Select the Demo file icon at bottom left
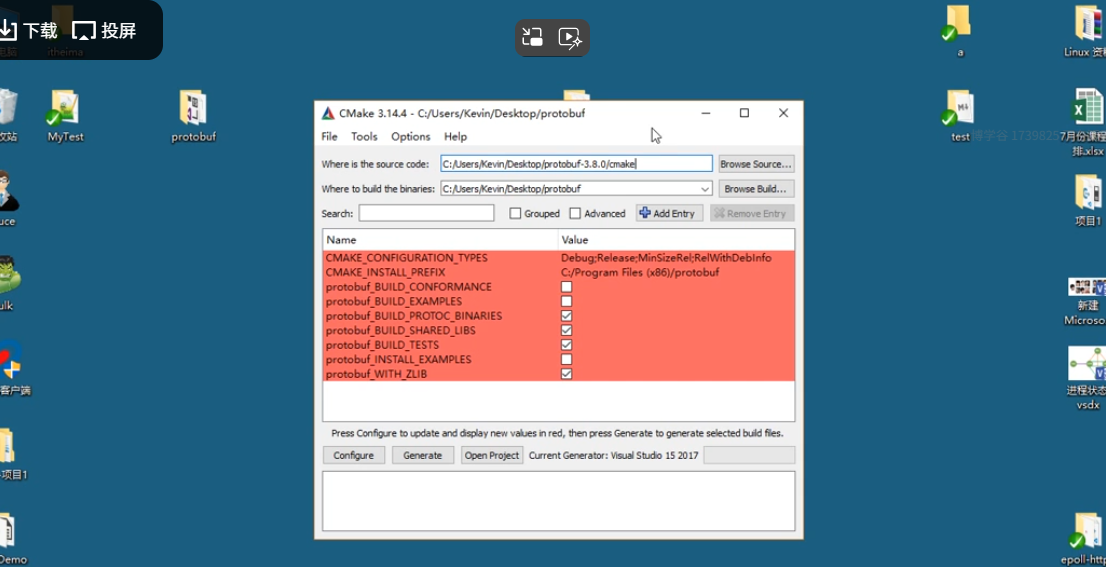1106x567 pixels. click(7, 532)
